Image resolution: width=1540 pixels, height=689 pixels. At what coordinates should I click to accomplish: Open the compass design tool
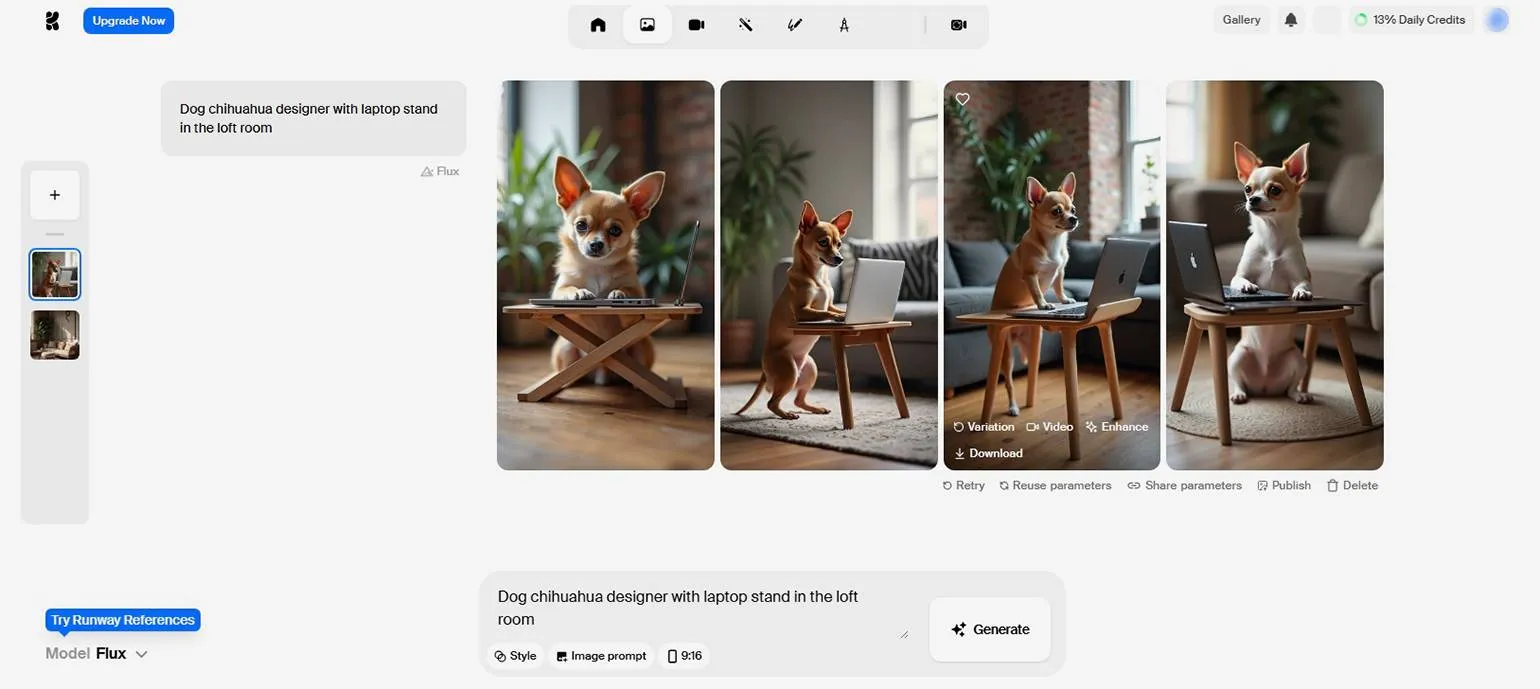pos(844,25)
